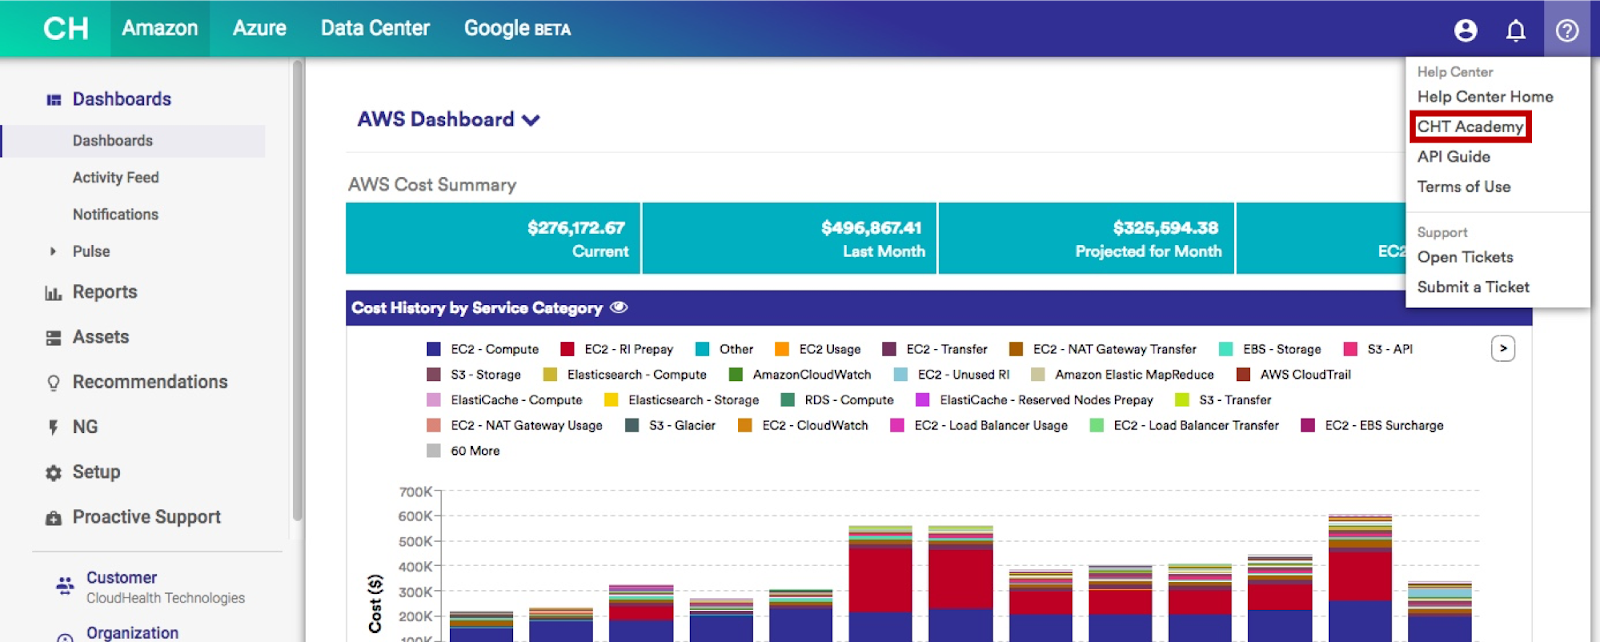
Task: Click the Reports bar chart icon
Action: click(54, 293)
